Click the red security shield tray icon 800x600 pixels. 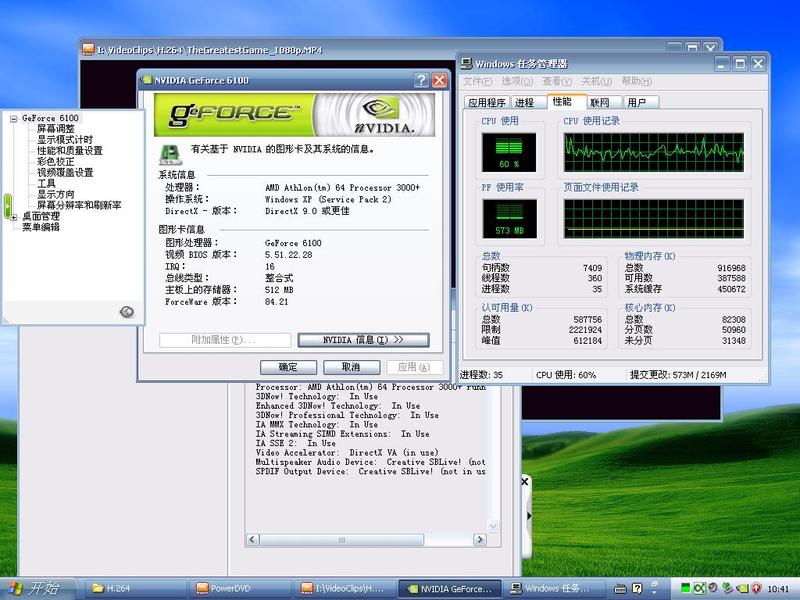(x=757, y=588)
